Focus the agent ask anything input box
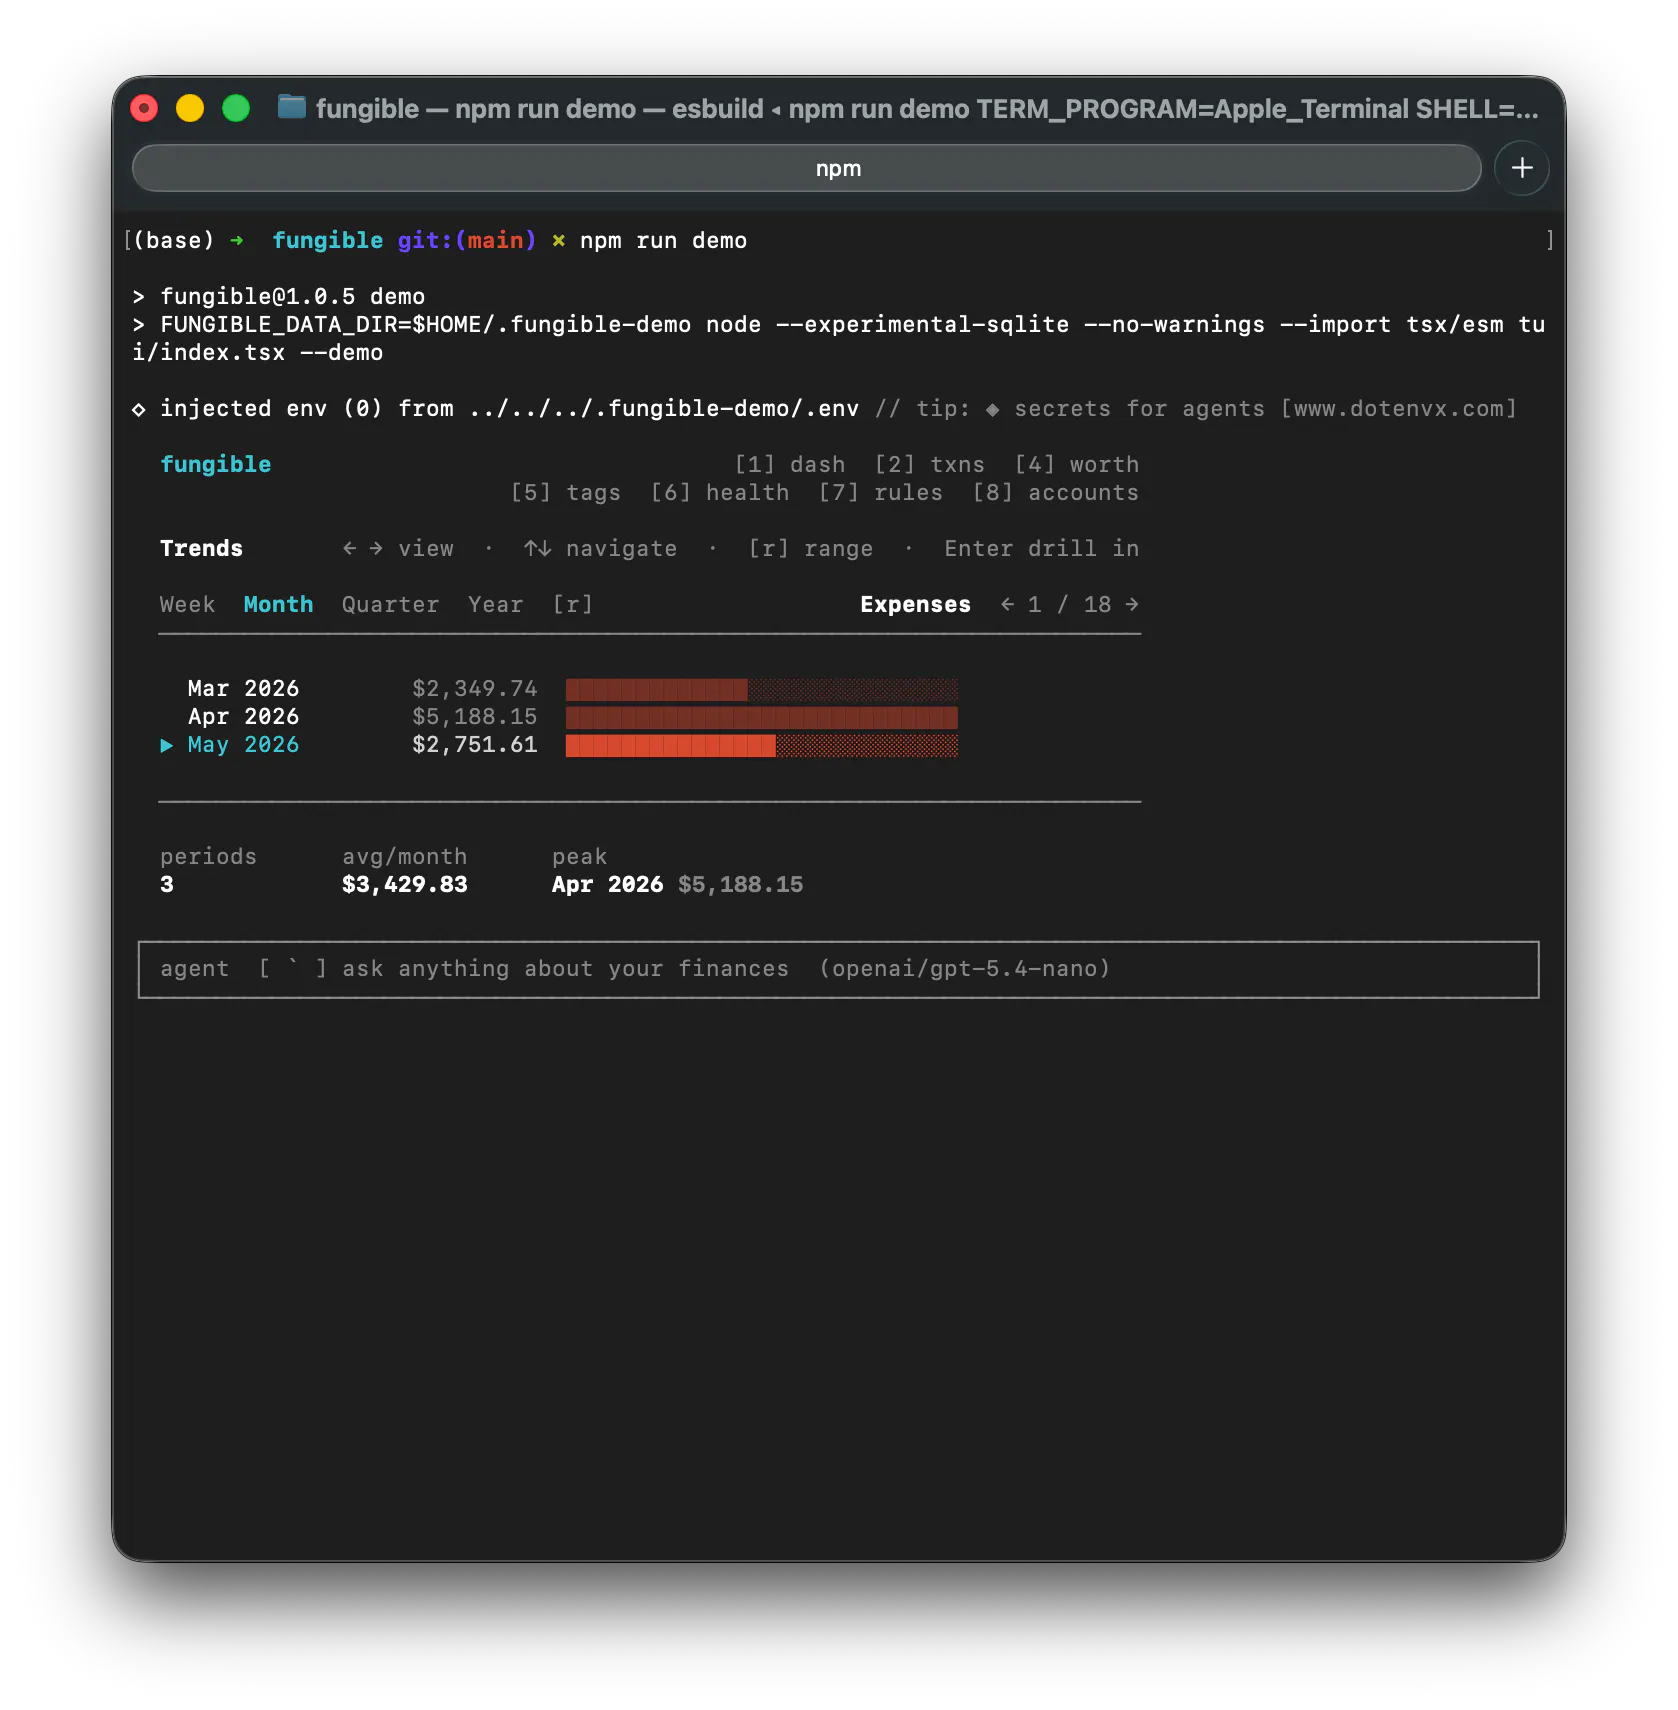The height and width of the screenshot is (1710, 1678). point(838,969)
